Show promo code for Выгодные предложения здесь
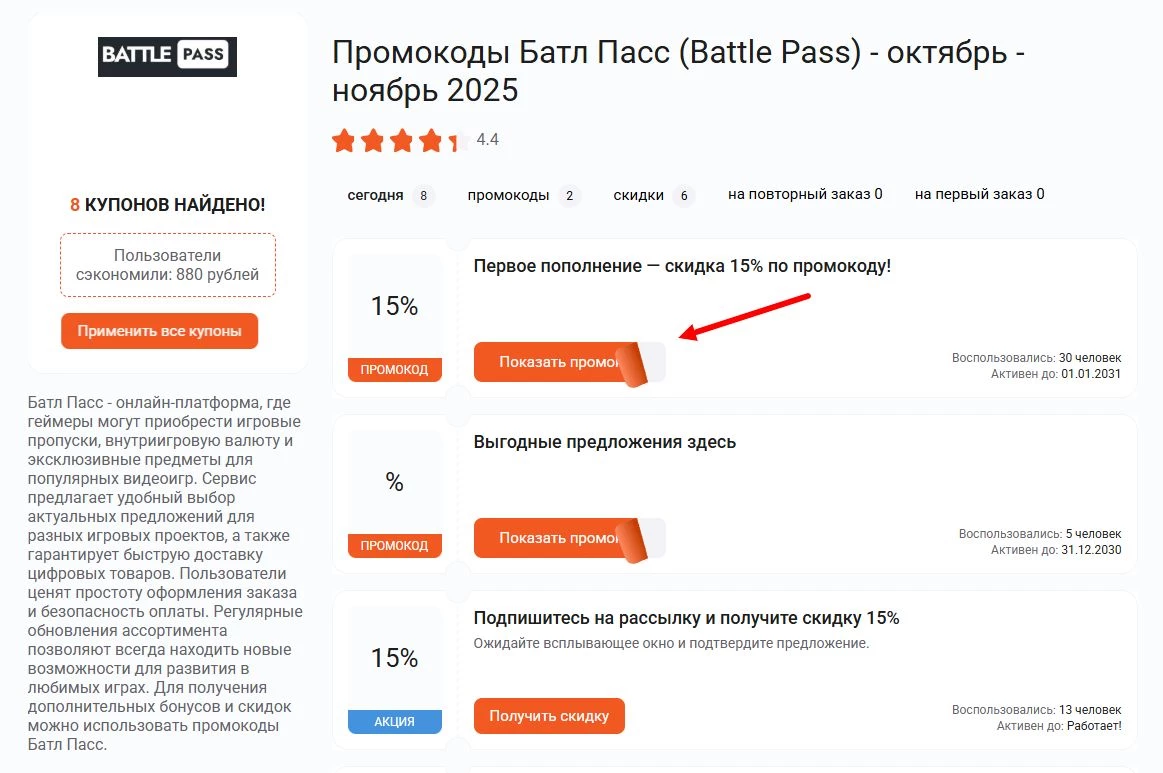This screenshot has width=1163, height=773. pyautogui.click(x=548, y=538)
